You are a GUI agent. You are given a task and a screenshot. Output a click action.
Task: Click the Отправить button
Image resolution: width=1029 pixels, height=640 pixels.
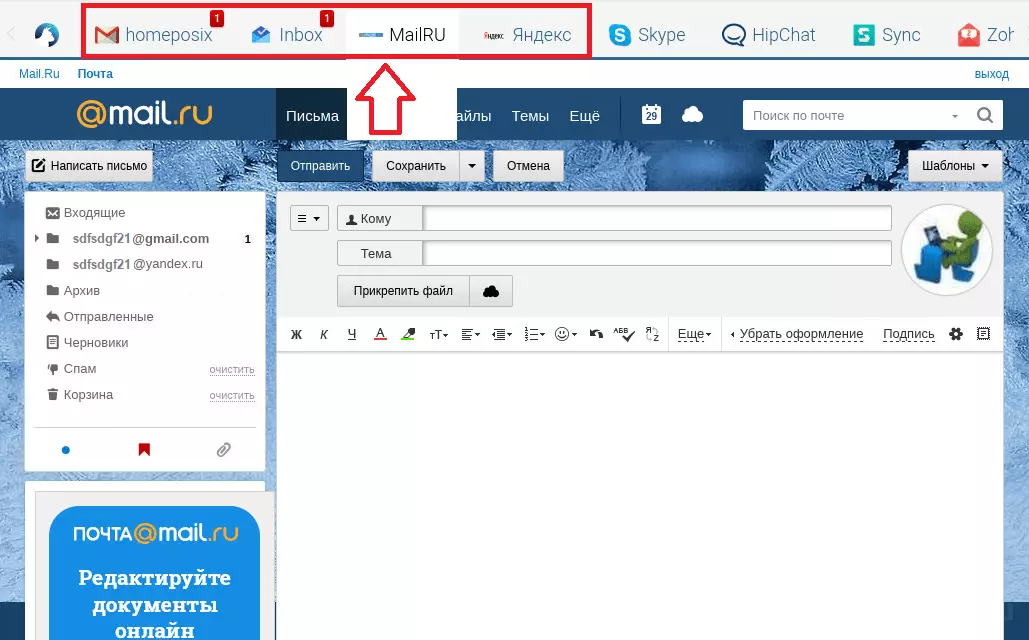click(320, 165)
